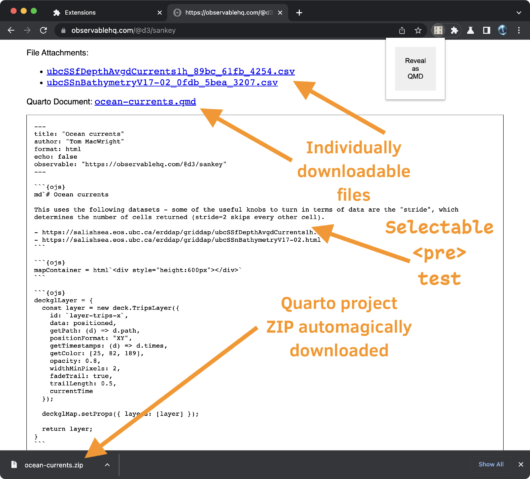Close the observablehq.com tab

(x=280, y=13)
